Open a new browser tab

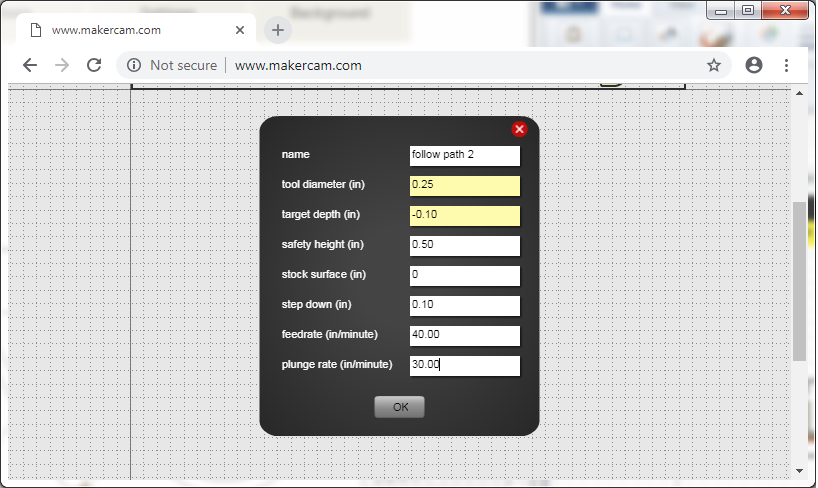pos(278,30)
